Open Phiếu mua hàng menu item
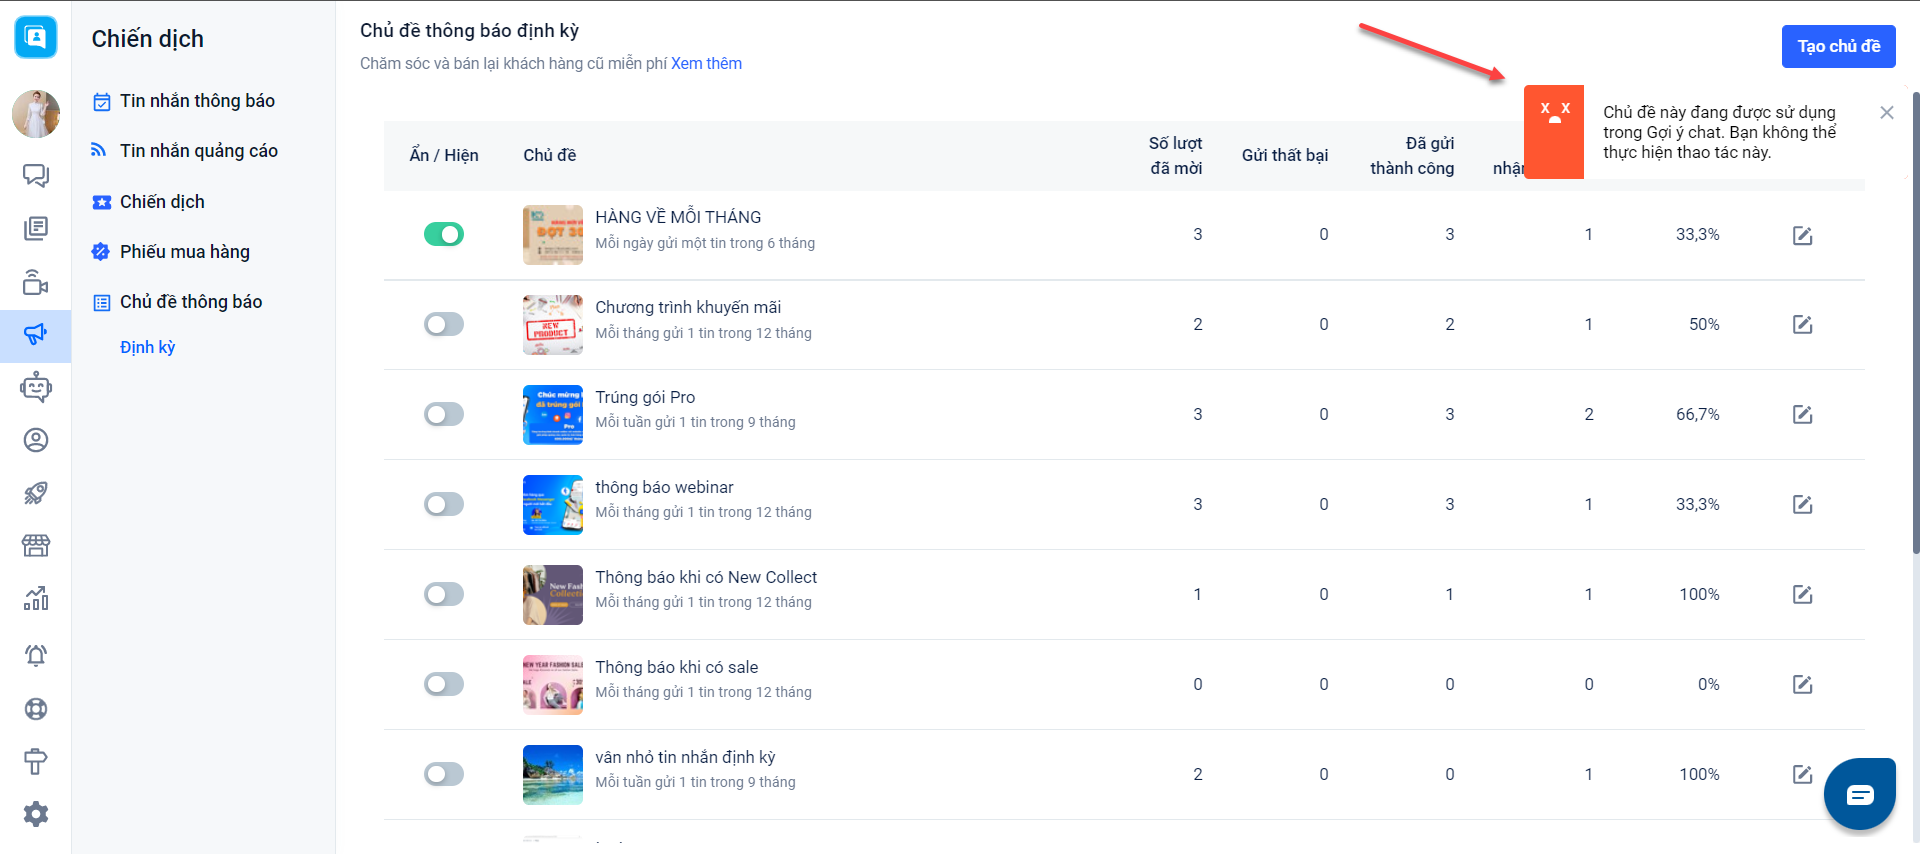Screen dimensions: 1920x854 (184, 252)
